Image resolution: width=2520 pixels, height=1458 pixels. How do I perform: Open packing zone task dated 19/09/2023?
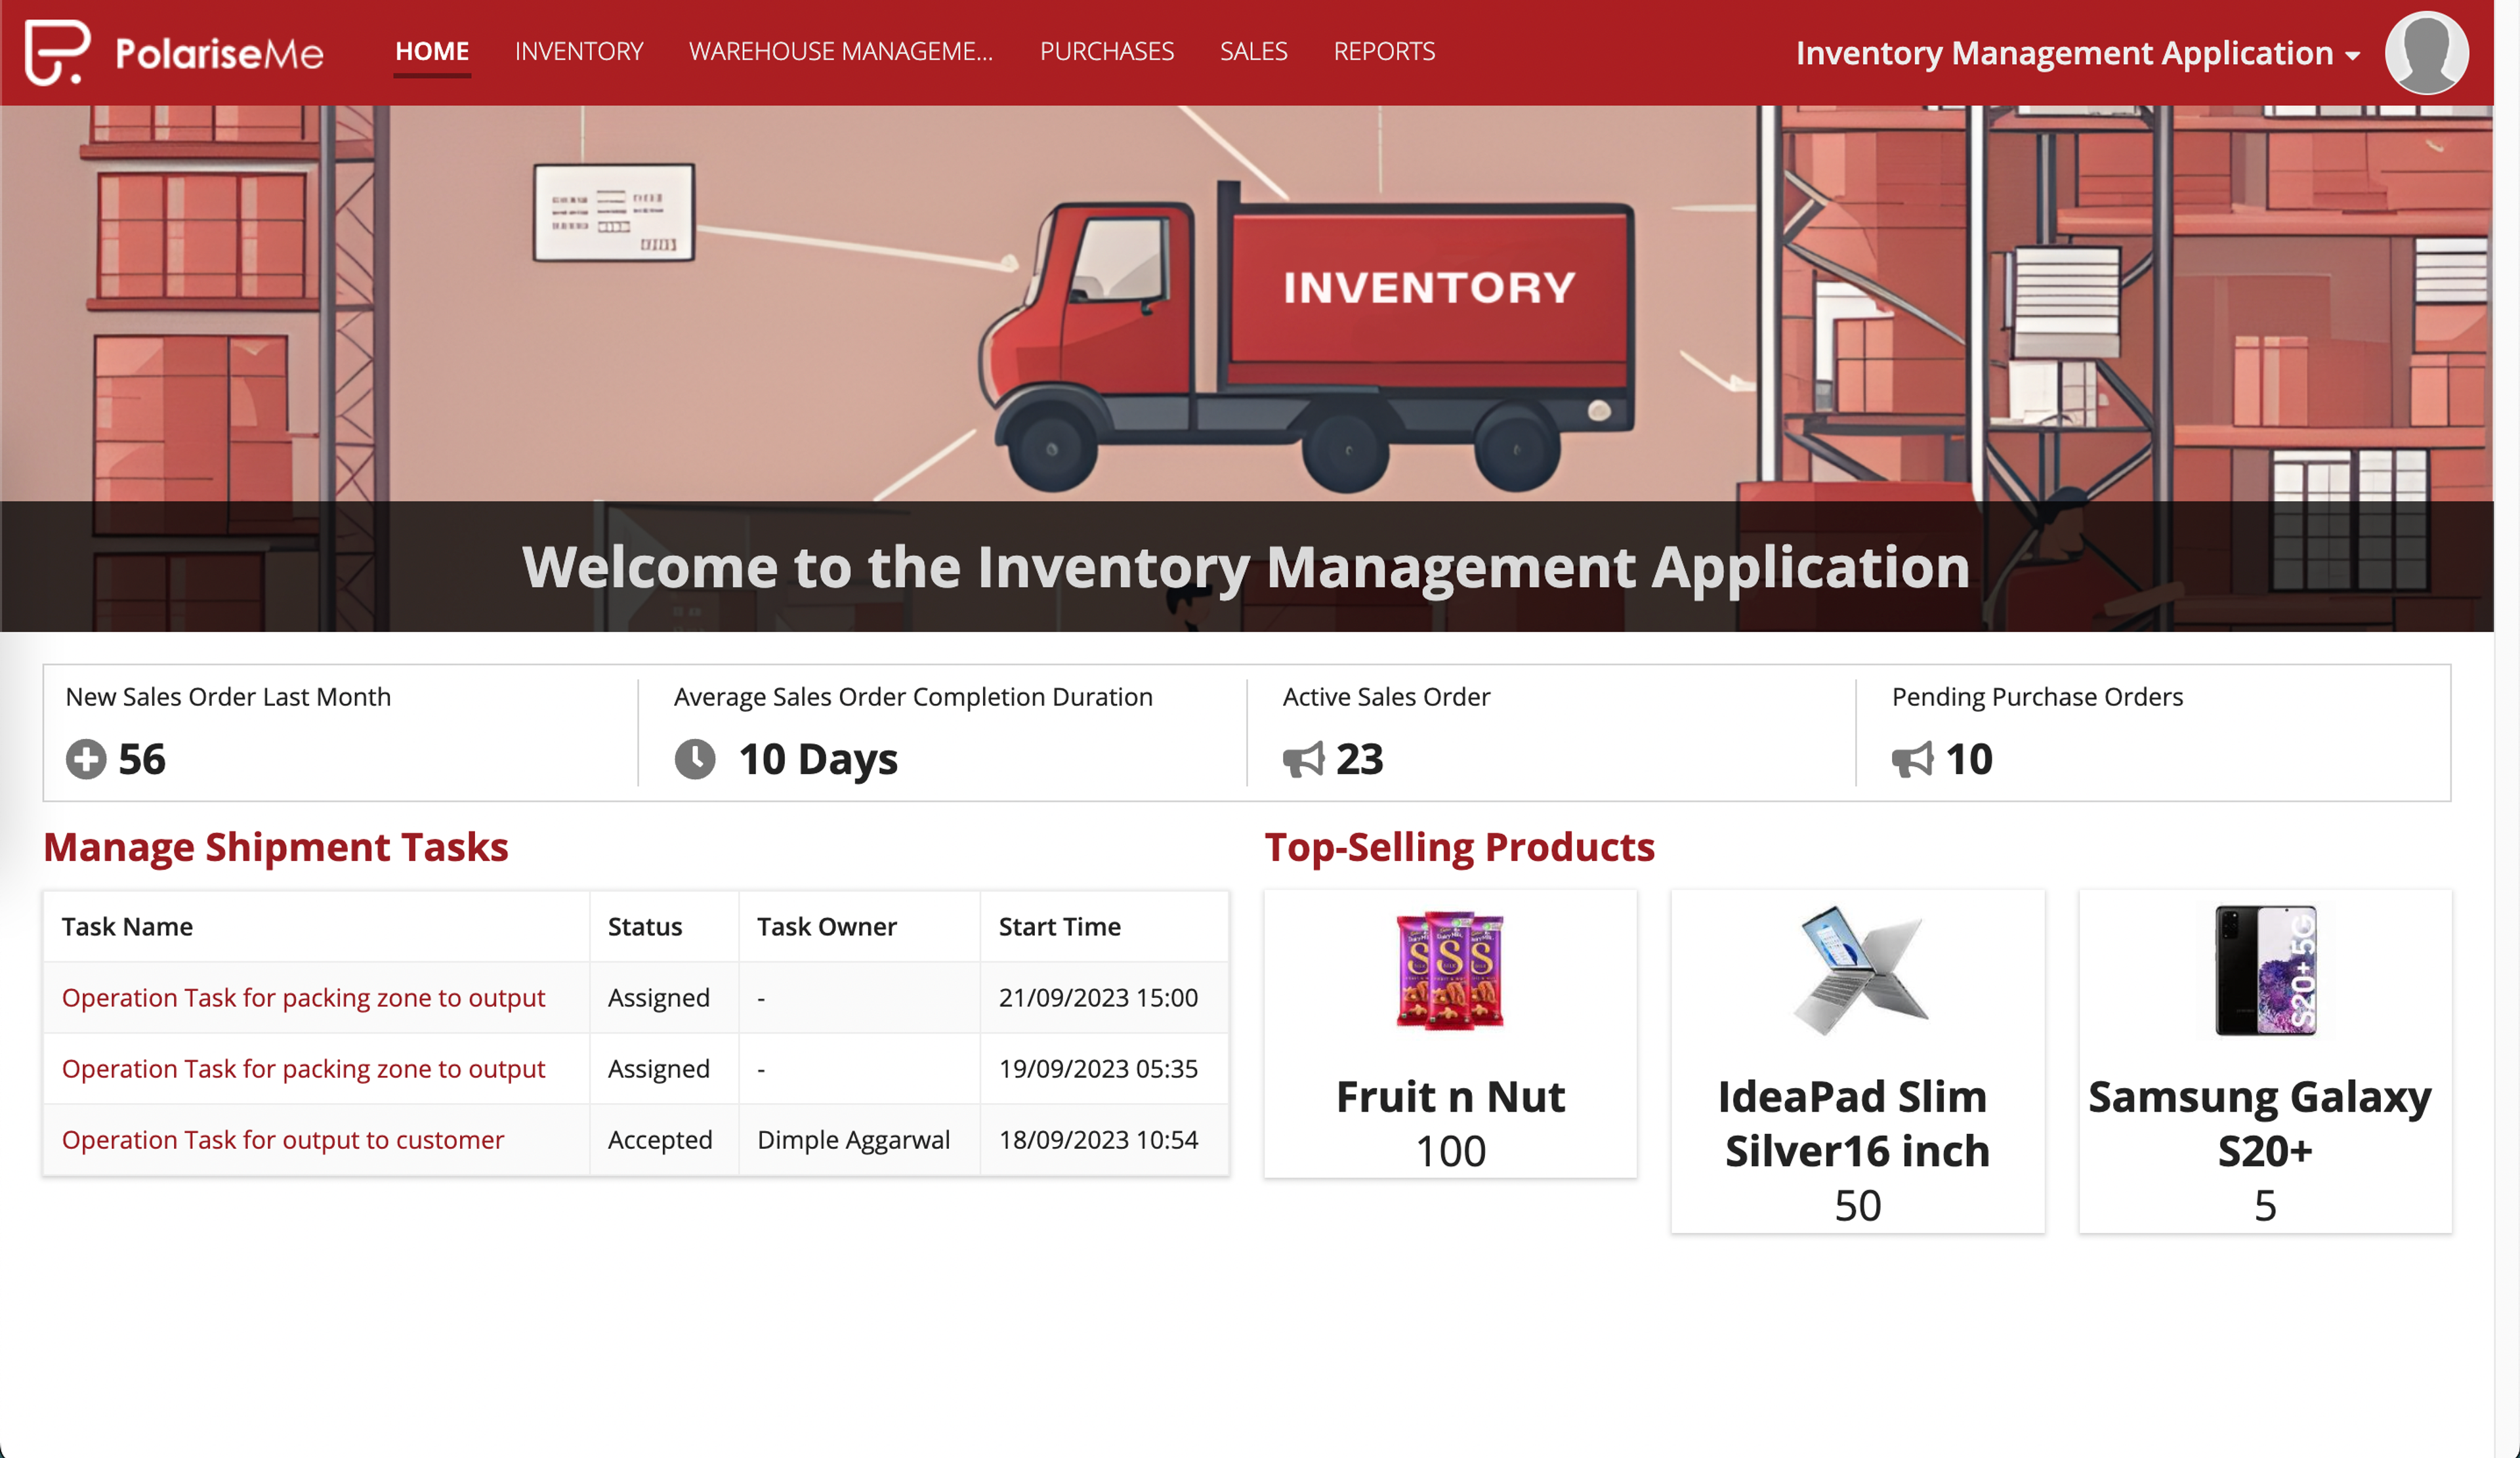point(303,1068)
